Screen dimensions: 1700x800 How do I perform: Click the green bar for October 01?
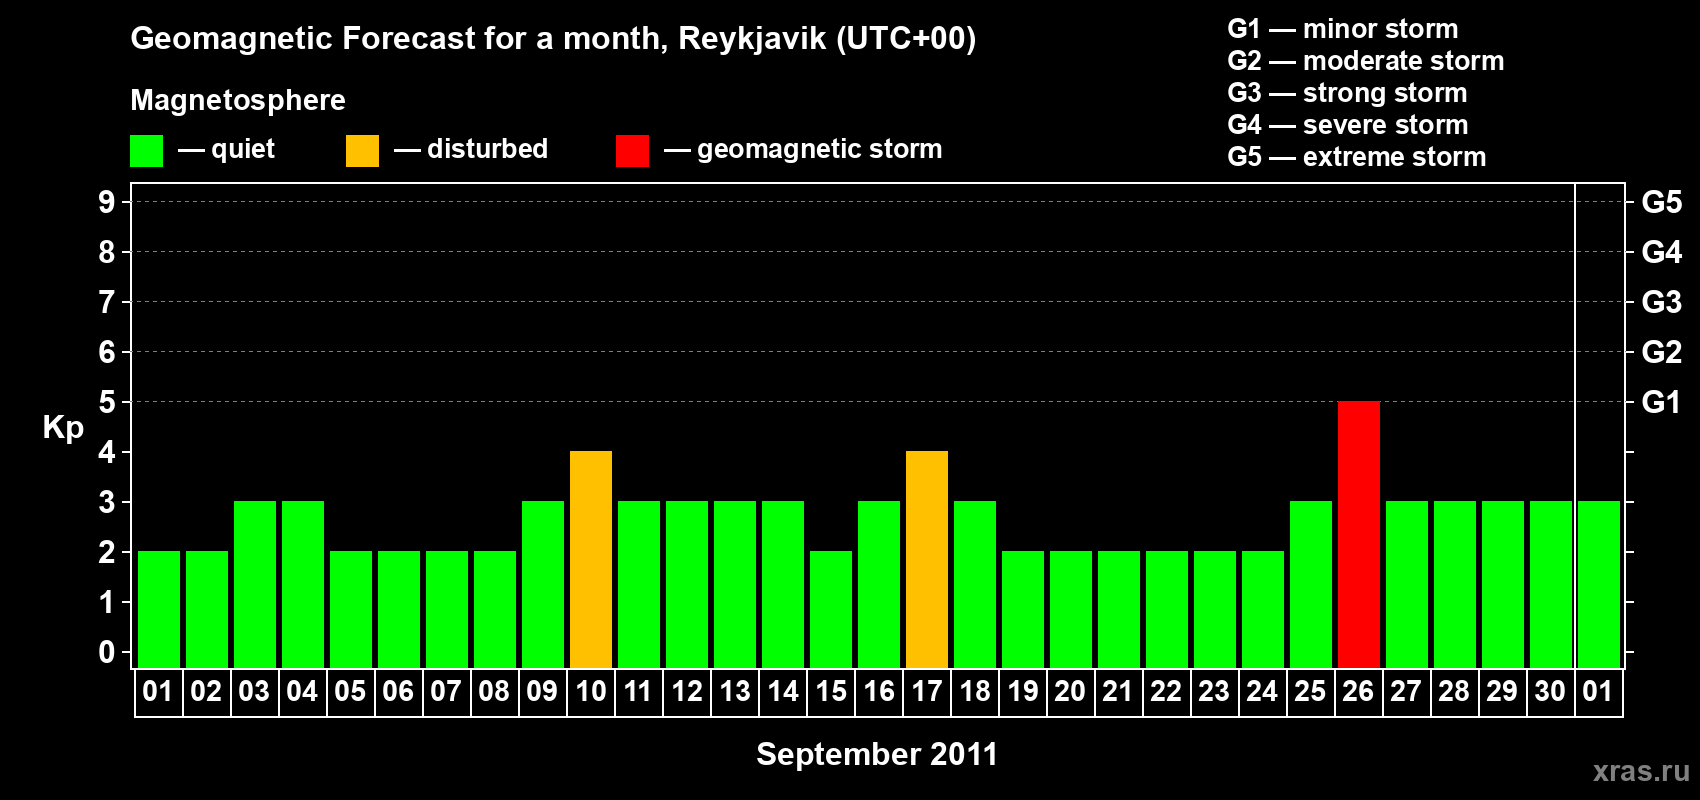(x=1599, y=585)
